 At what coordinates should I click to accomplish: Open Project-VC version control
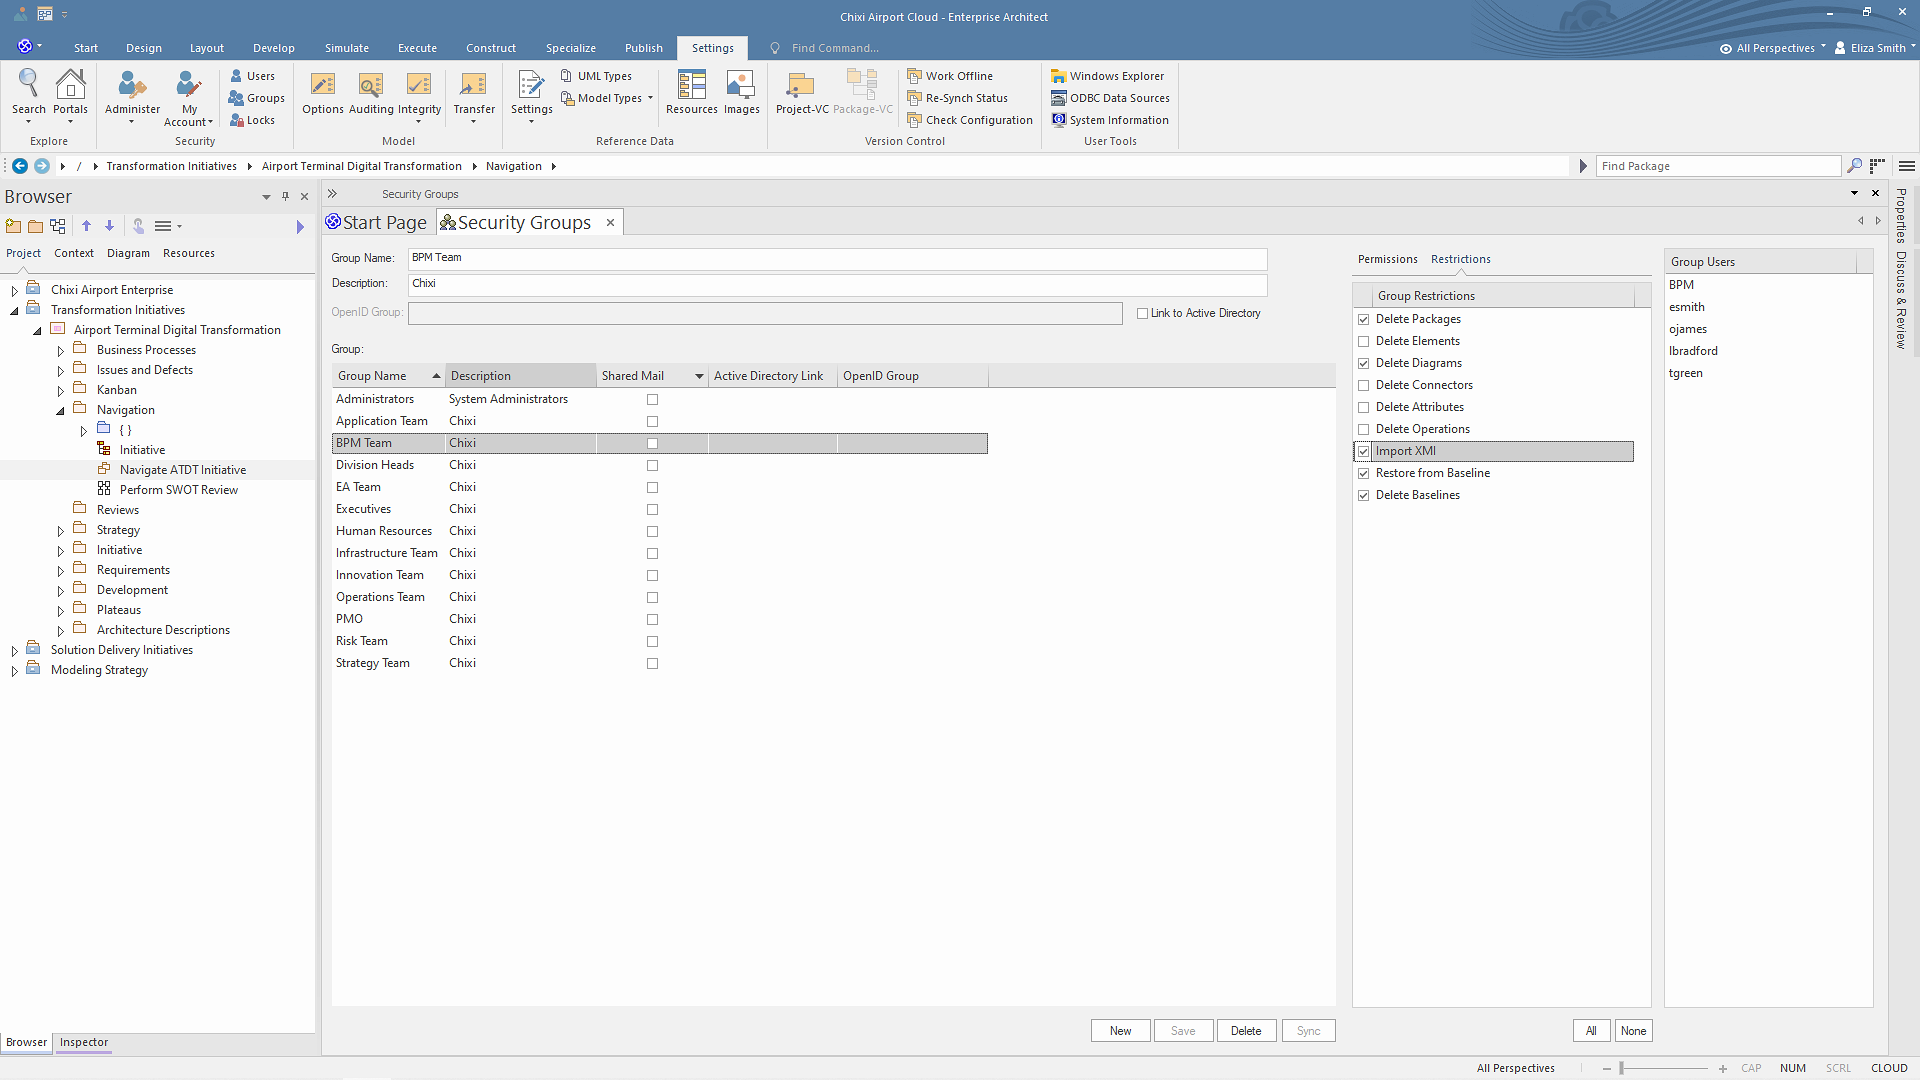[x=801, y=93]
